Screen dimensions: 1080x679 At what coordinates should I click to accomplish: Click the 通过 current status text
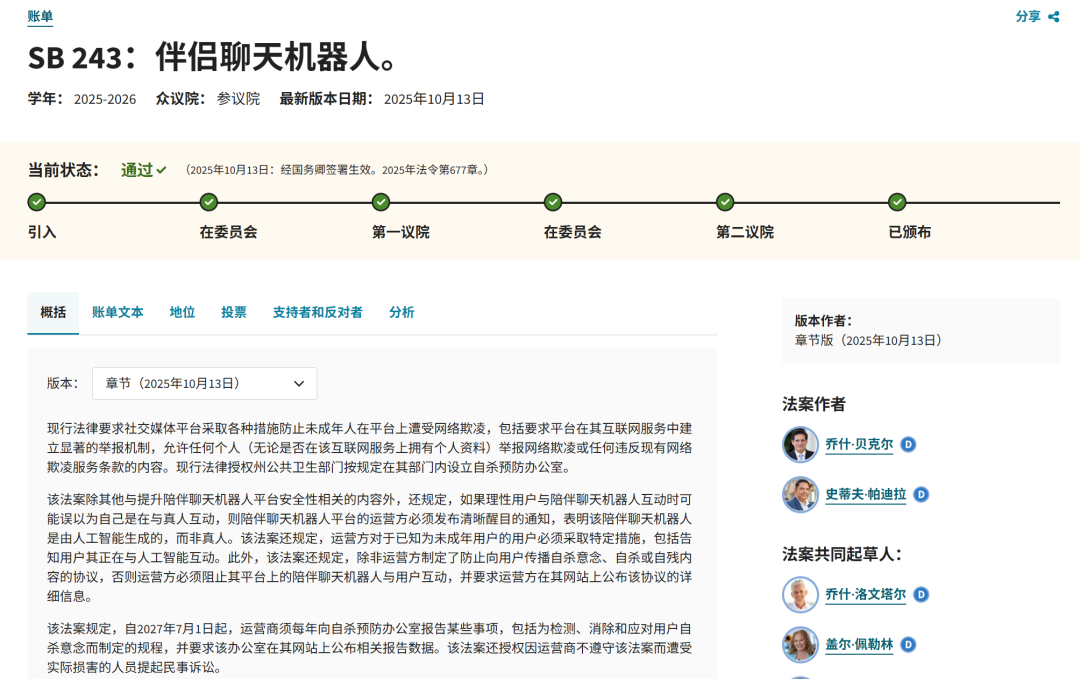[x=137, y=170]
